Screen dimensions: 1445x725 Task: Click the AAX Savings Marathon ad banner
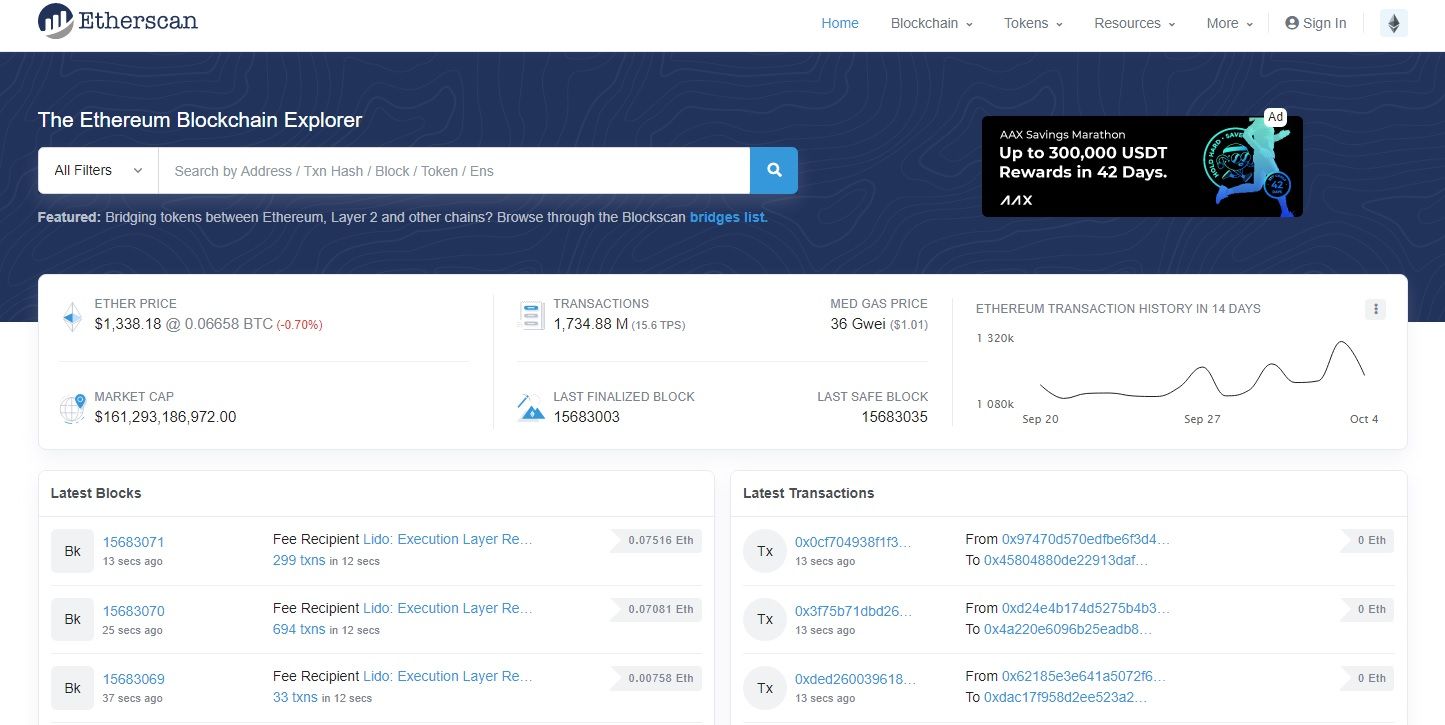click(1142, 166)
